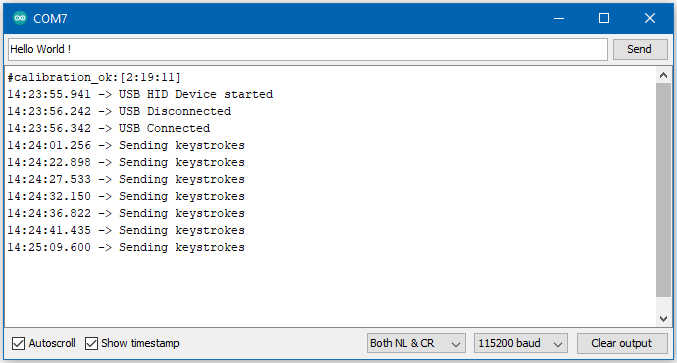
Task: Uncheck the Show timestamp option
Action: click(91, 344)
